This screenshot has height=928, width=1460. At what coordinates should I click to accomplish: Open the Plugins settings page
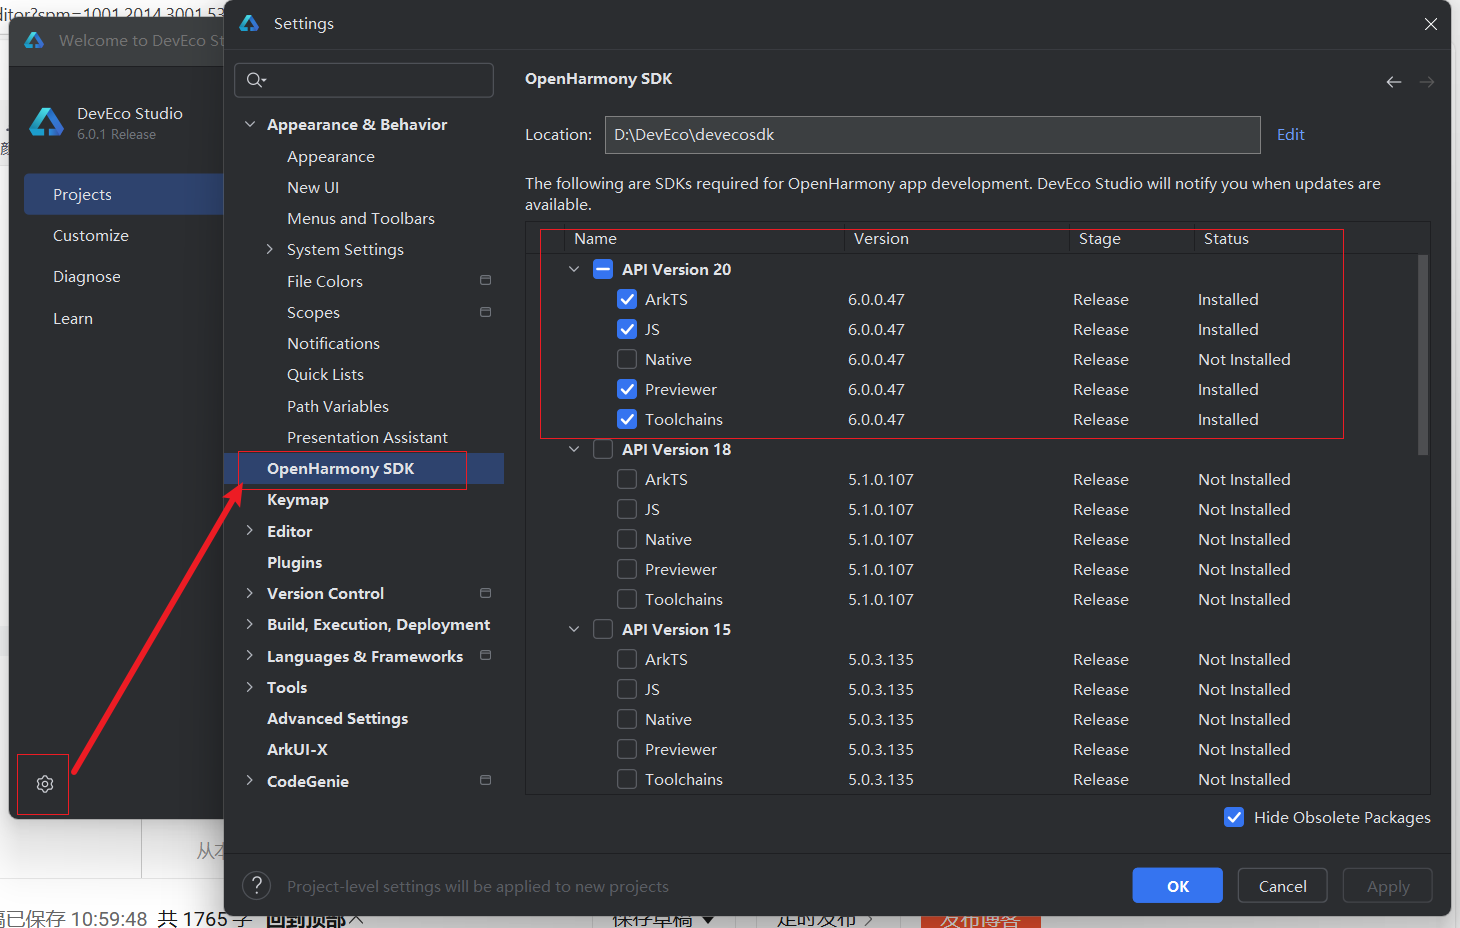coord(294,562)
